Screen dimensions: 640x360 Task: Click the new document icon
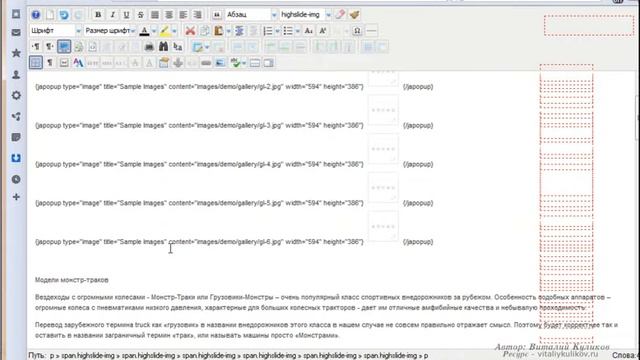pyautogui.click(x=50, y=15)
